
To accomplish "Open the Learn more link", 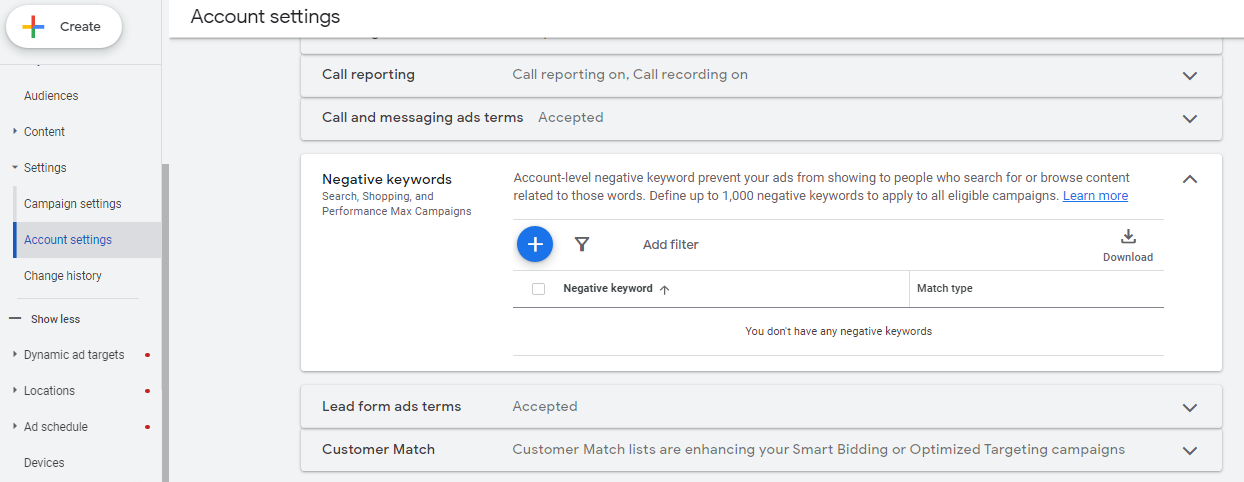I will tap(1095, 196).
